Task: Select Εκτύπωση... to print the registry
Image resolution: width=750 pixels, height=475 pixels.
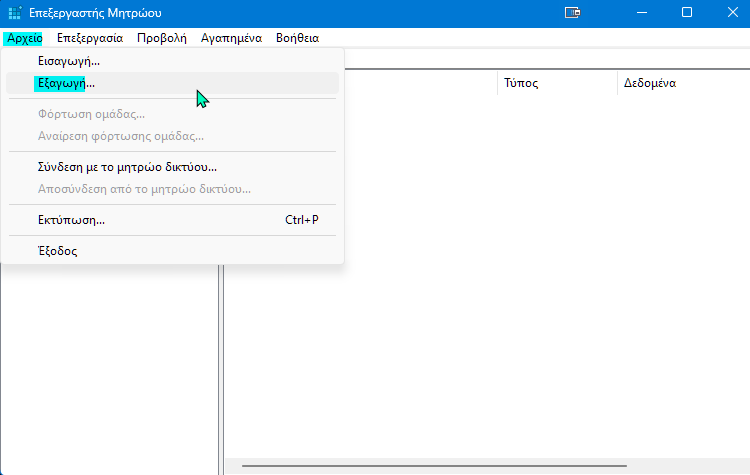Action: [71, 220]
